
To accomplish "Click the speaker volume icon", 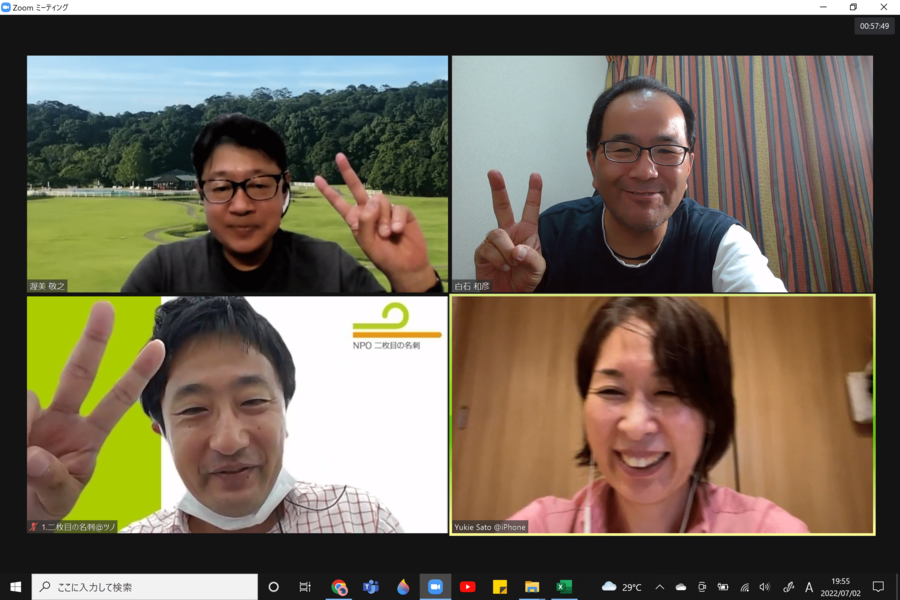I will coord(765,587).
